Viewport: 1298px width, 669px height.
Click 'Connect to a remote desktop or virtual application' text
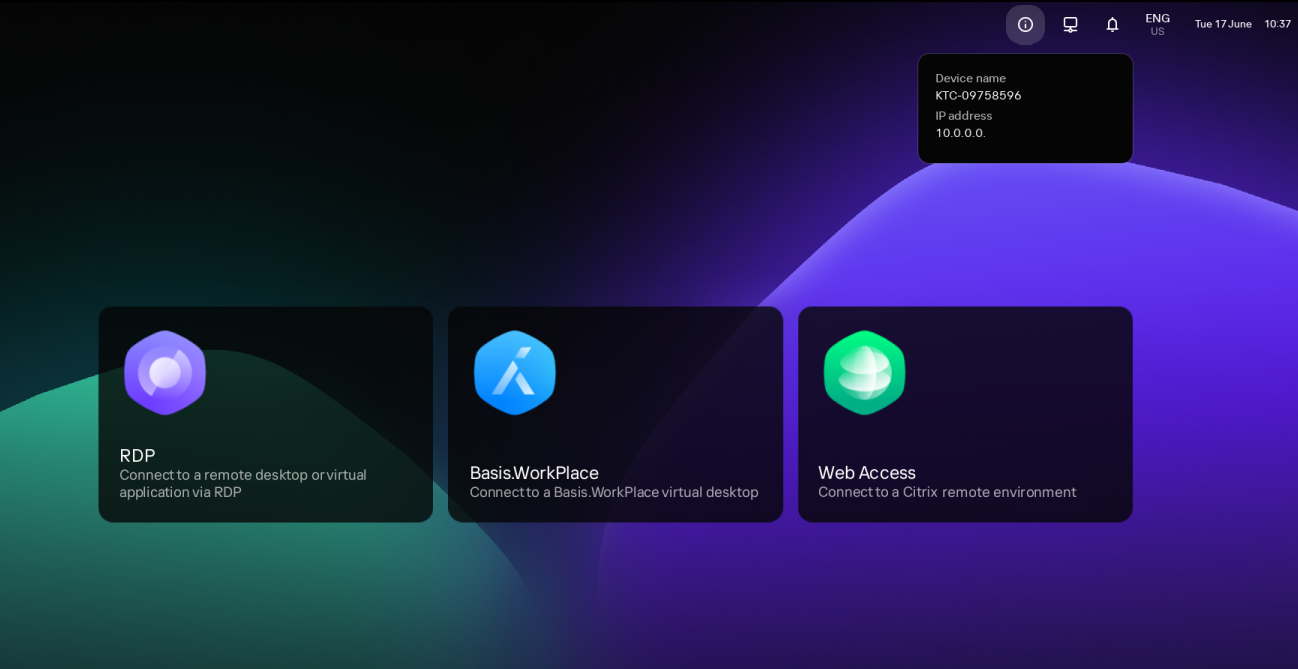[x=243, y=483]
